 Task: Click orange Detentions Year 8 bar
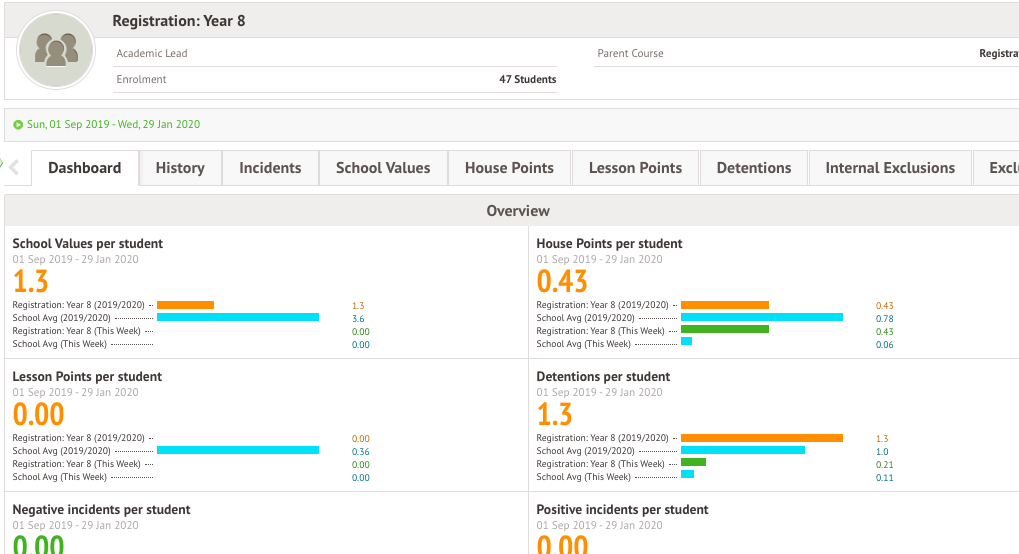[x=761, y=438]
